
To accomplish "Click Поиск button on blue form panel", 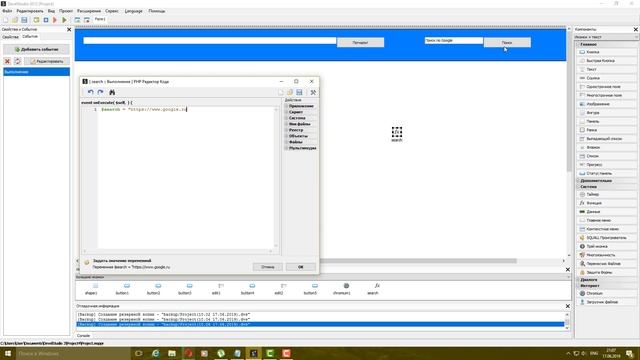I will click(507, 42).
